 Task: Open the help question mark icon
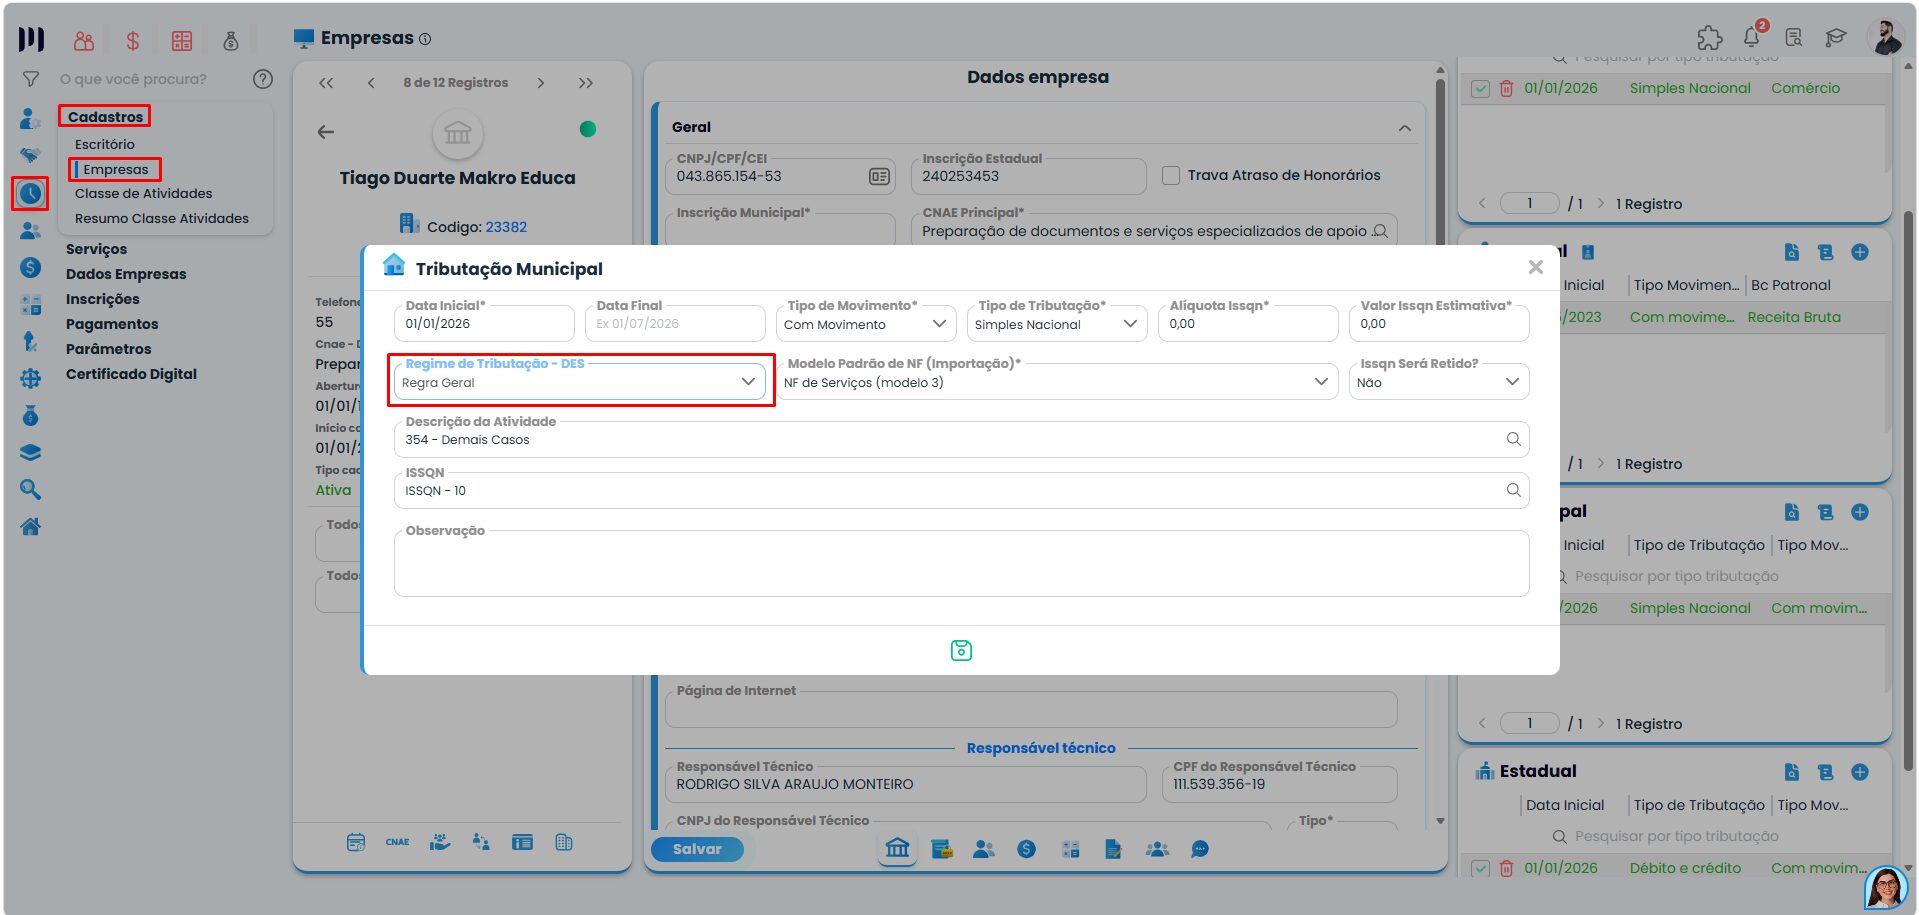(x=263, y=79)
